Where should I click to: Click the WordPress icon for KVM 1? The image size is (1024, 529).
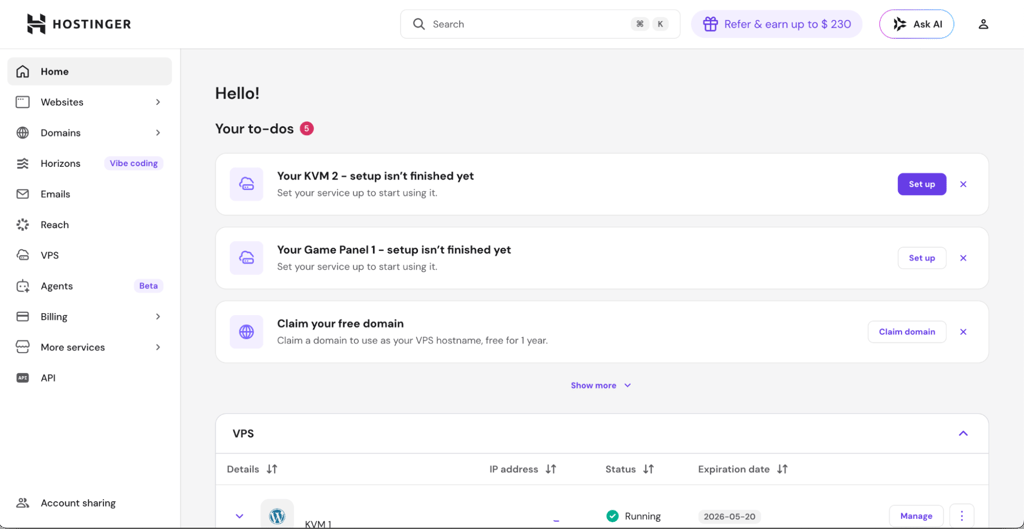tap(277, 516)
